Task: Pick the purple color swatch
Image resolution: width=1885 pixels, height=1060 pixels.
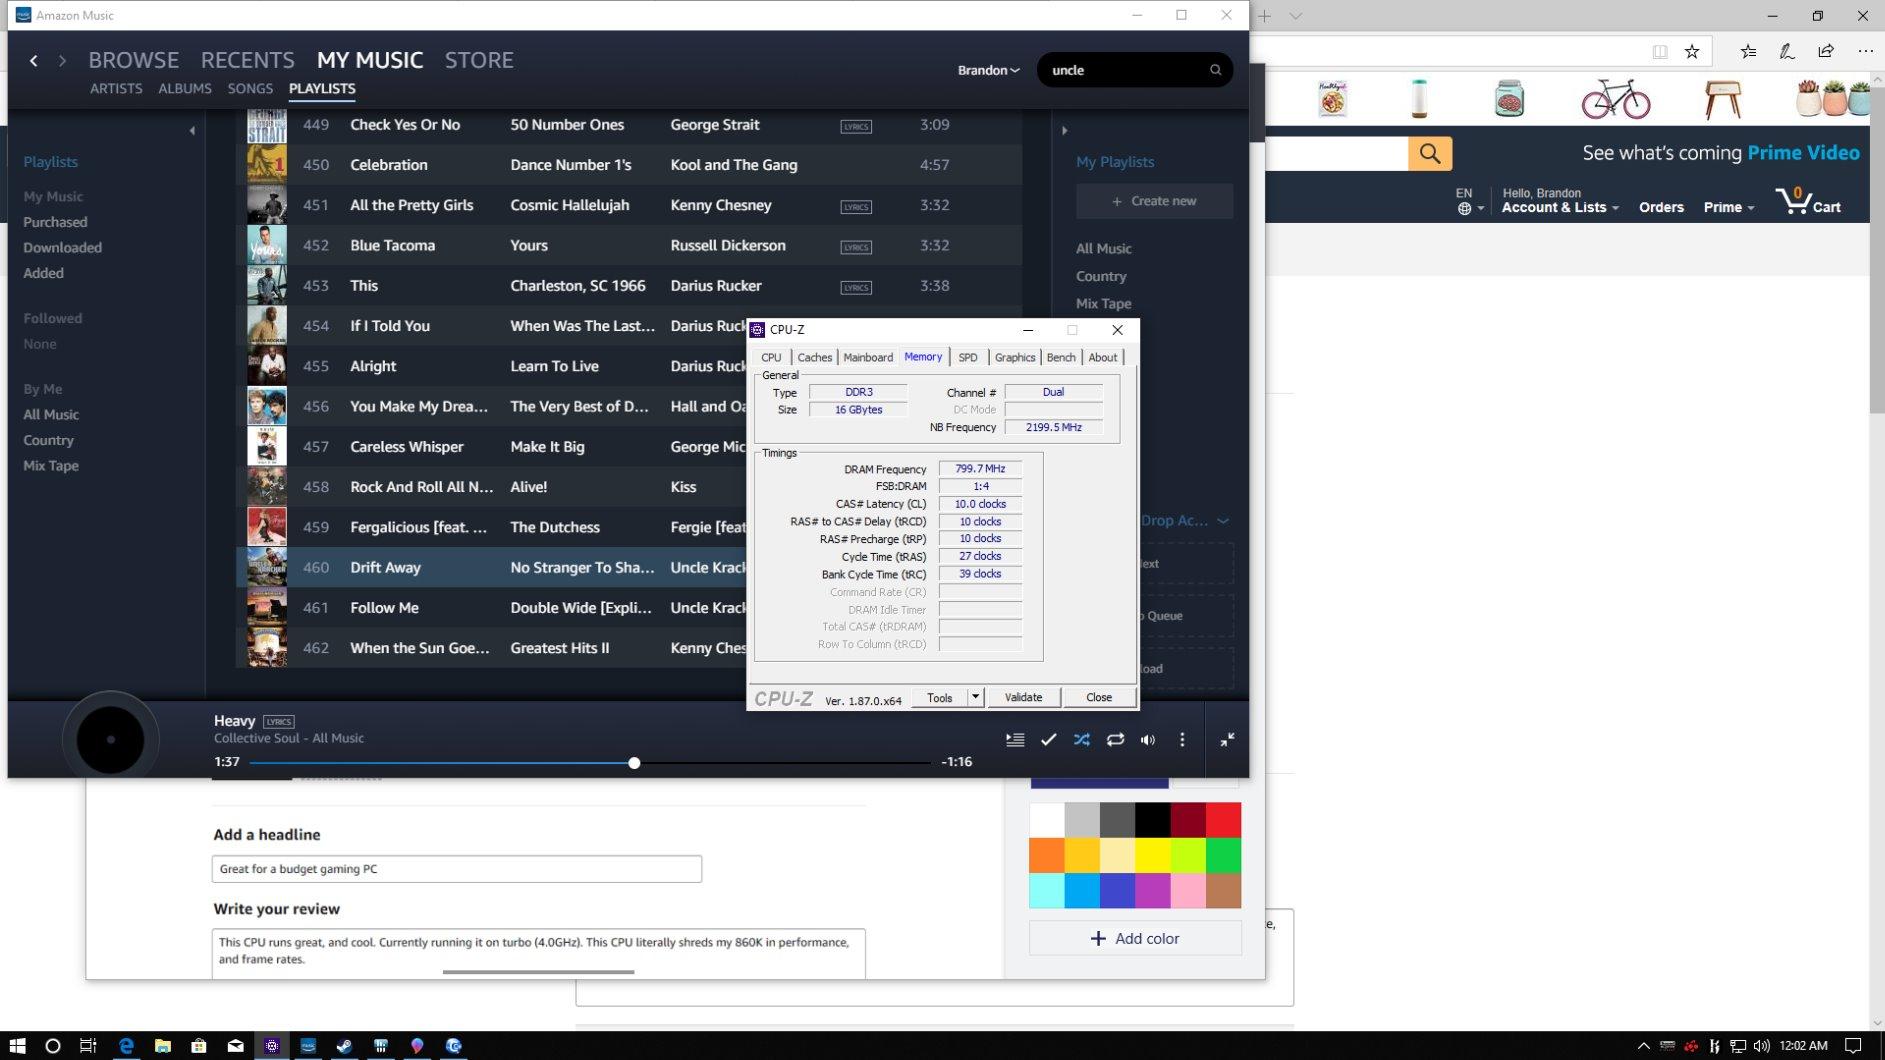Action: (1153, 890)
